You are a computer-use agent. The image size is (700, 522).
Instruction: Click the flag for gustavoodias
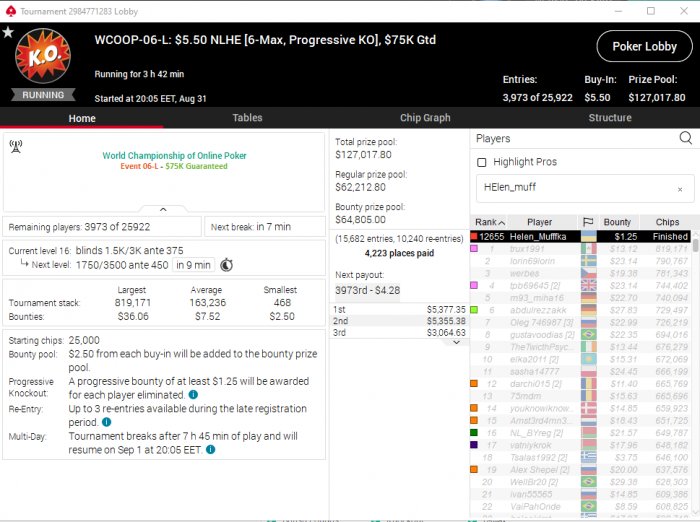[x=588, y=334]
